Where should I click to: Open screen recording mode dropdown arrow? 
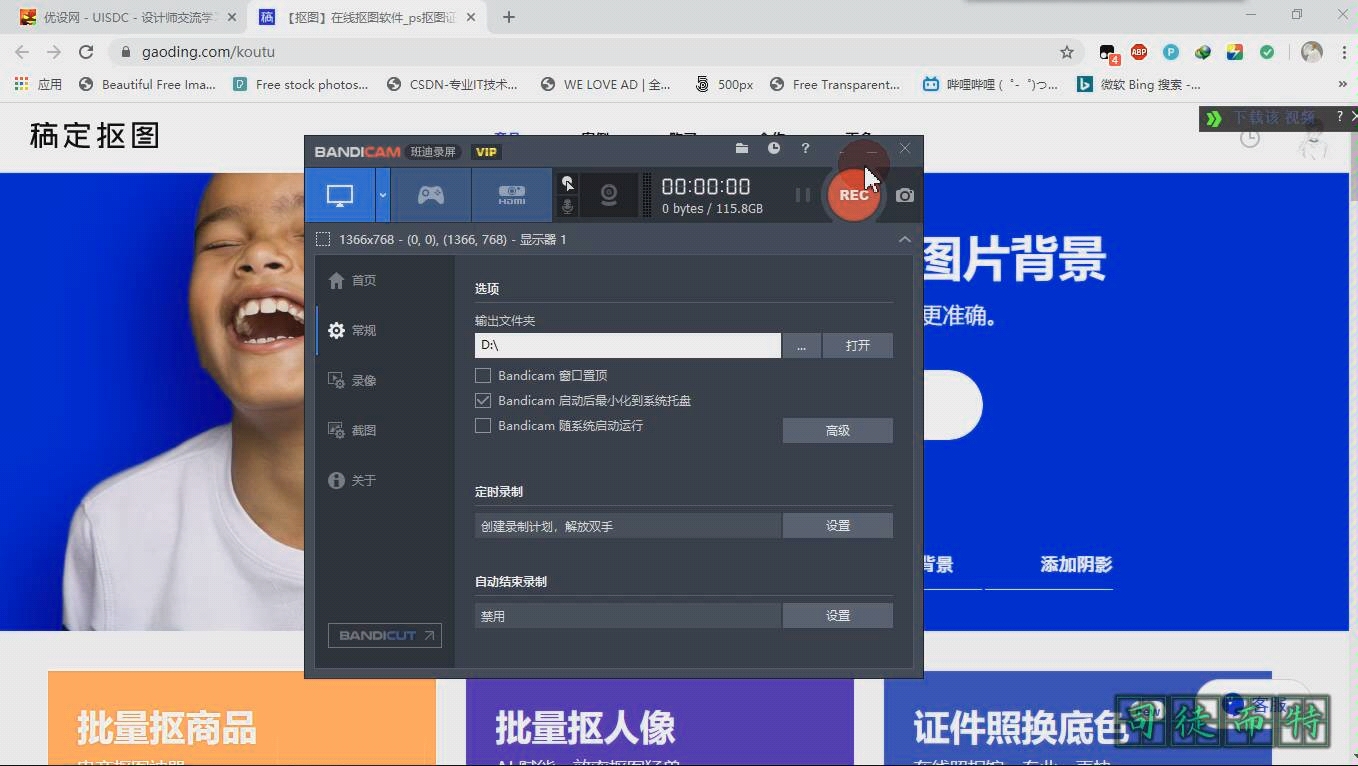382,195
